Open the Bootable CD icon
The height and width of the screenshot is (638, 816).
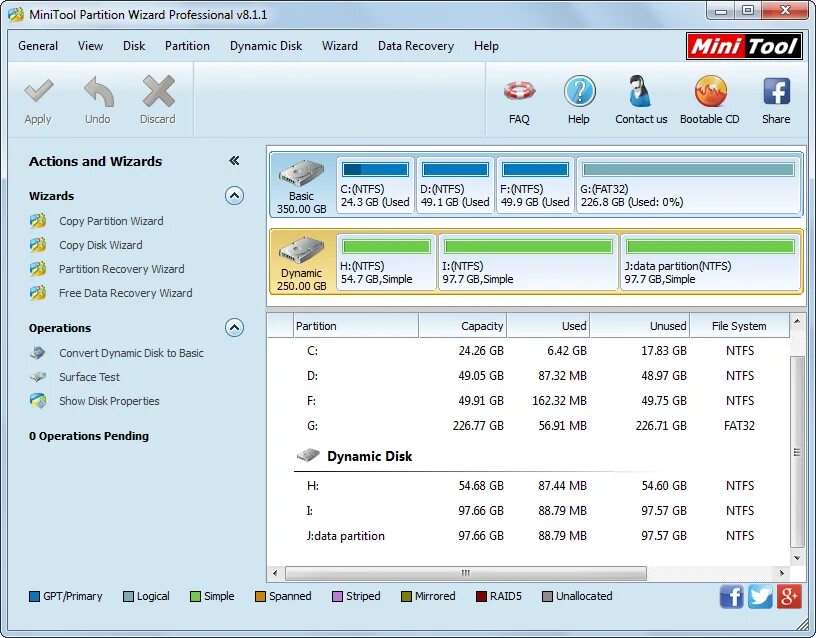click(x=710, y=91)
